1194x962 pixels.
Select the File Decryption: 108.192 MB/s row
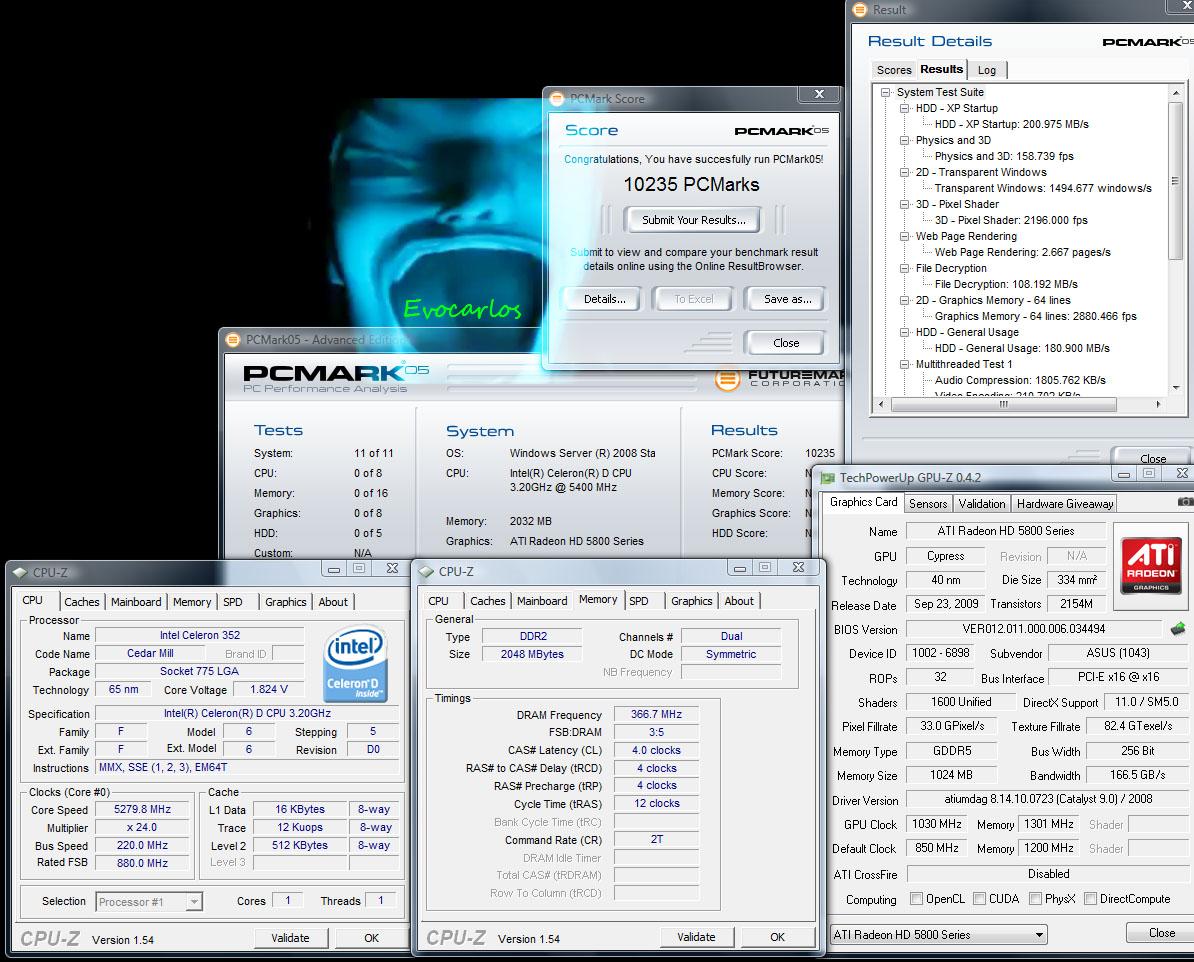tap(1006, 284)
